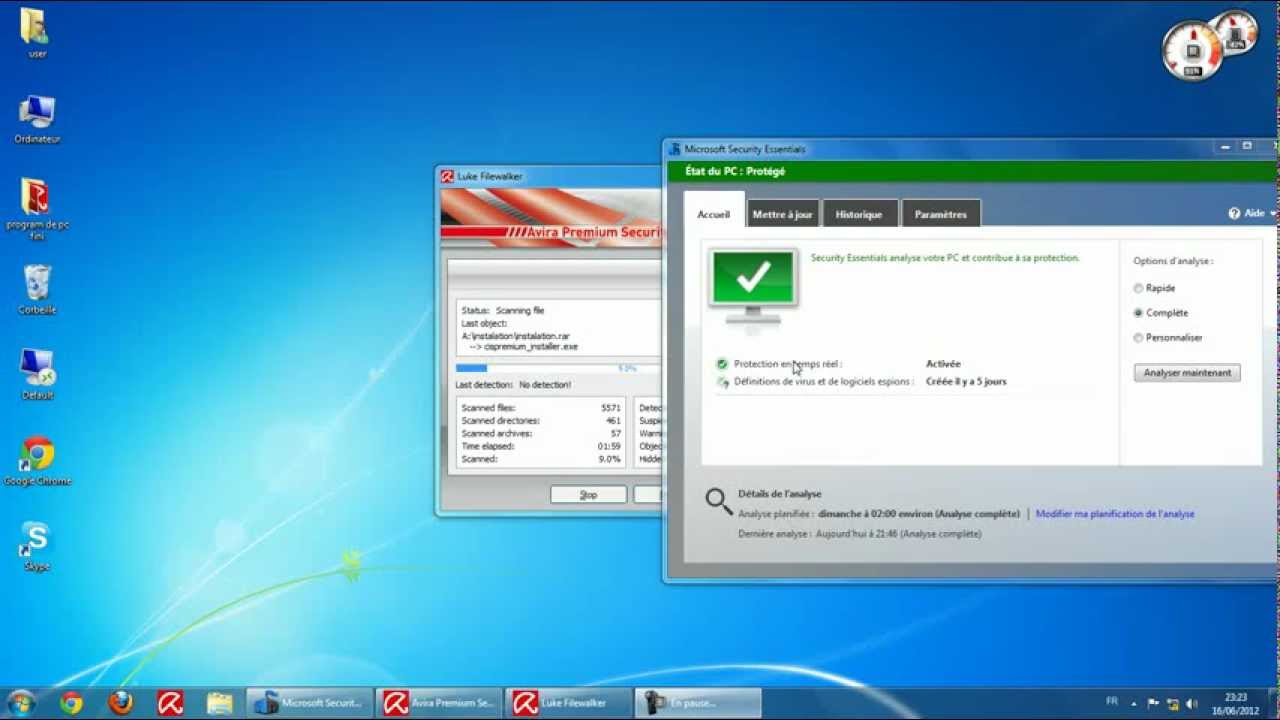Click the 'Créée il y a 5 jours' text
The image size is (1280, 720).
pyautogui.click(x=966, y=382)
